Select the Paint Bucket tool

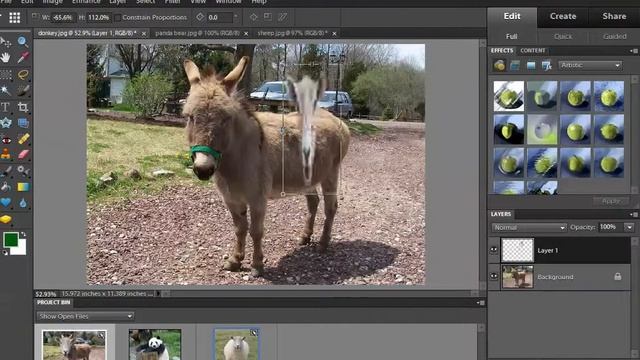coord(5,187)
